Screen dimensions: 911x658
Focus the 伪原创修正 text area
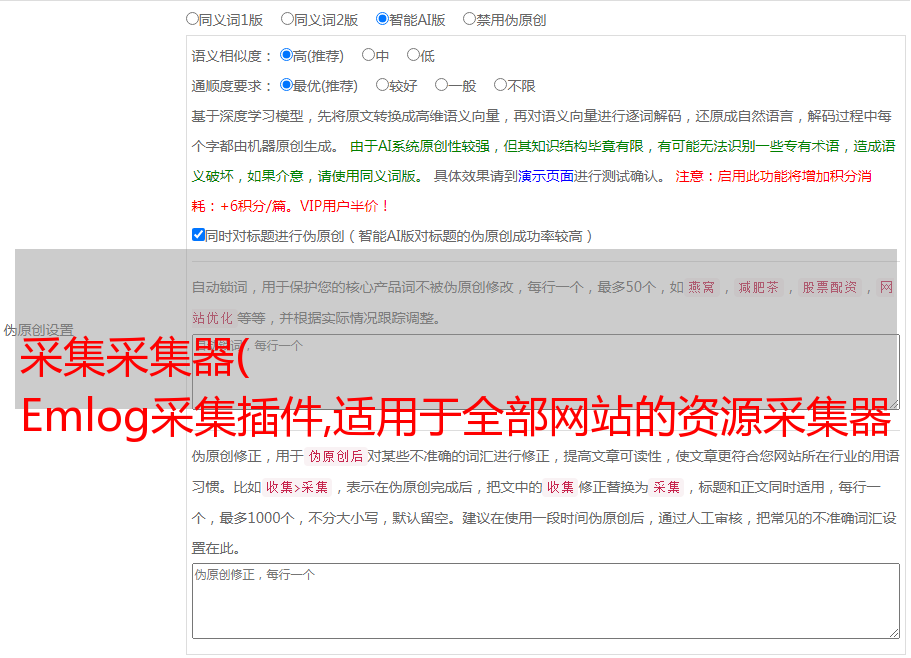coord(546,601)
